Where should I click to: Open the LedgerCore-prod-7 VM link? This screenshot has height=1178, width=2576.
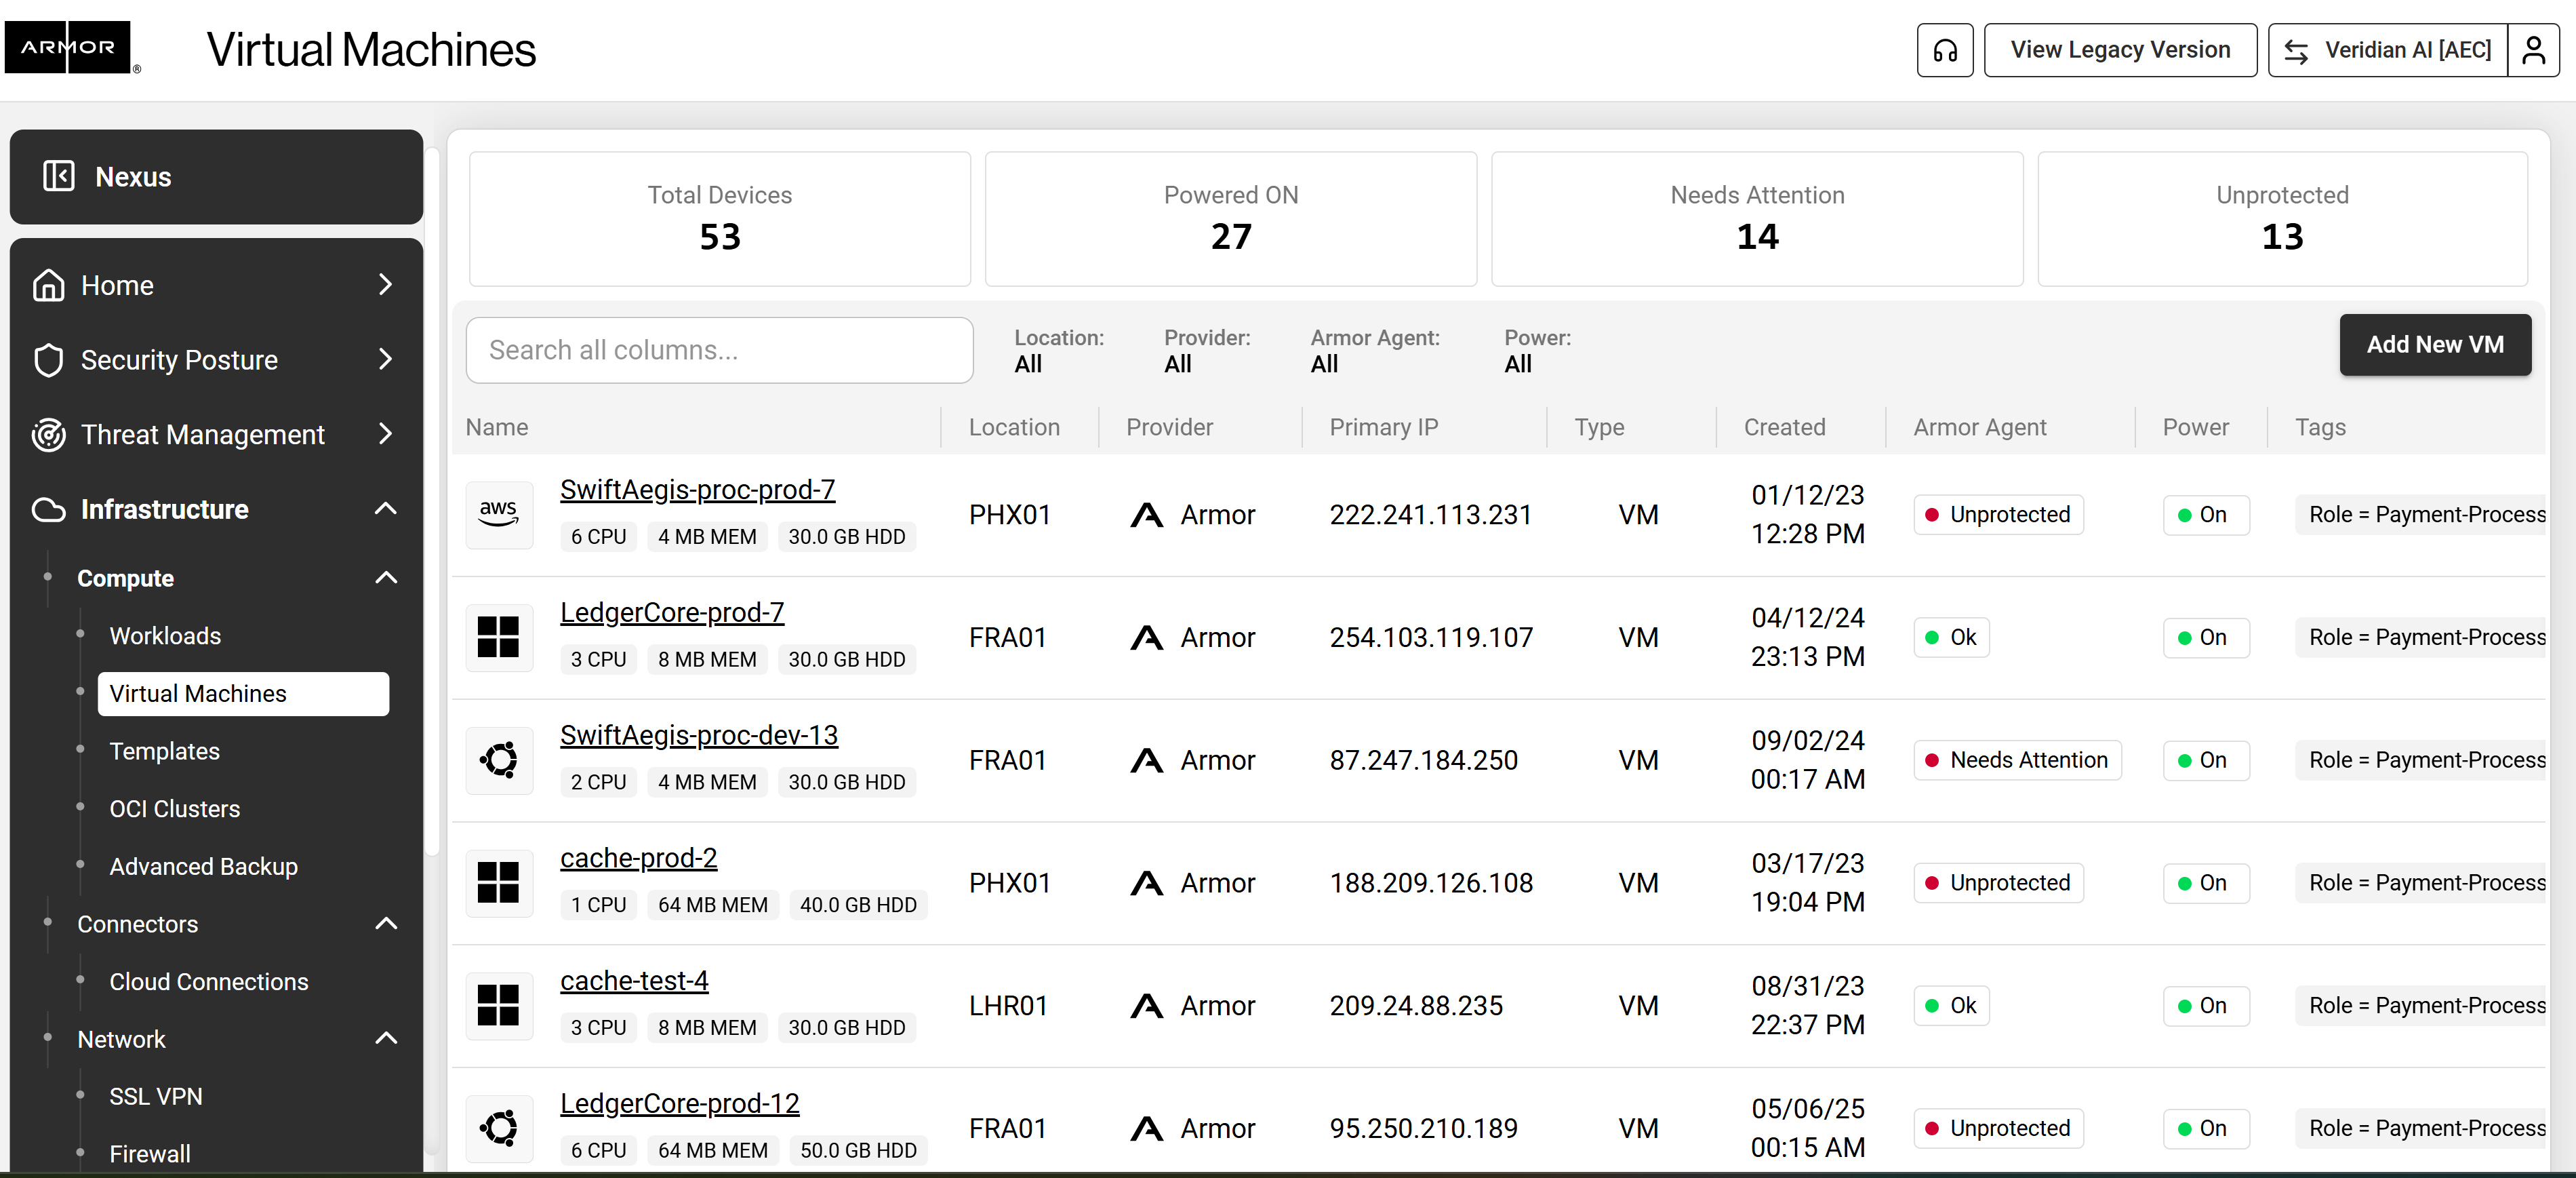[x=671, y=612]
